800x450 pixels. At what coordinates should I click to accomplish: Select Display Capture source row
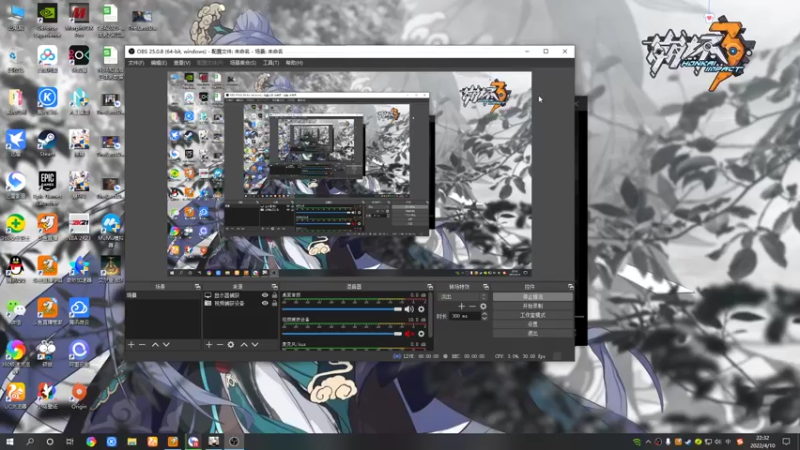pos(240,295)
